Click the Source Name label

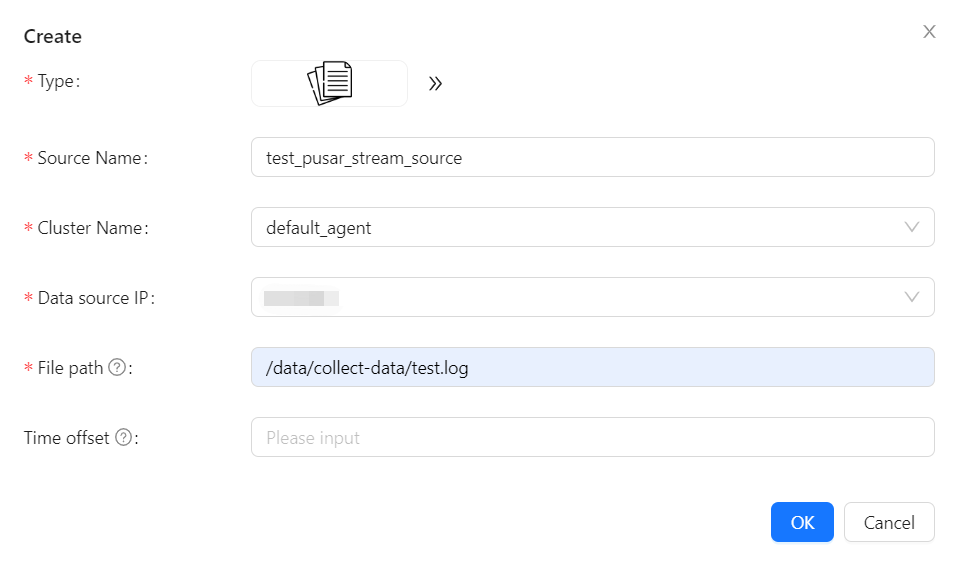90,158
